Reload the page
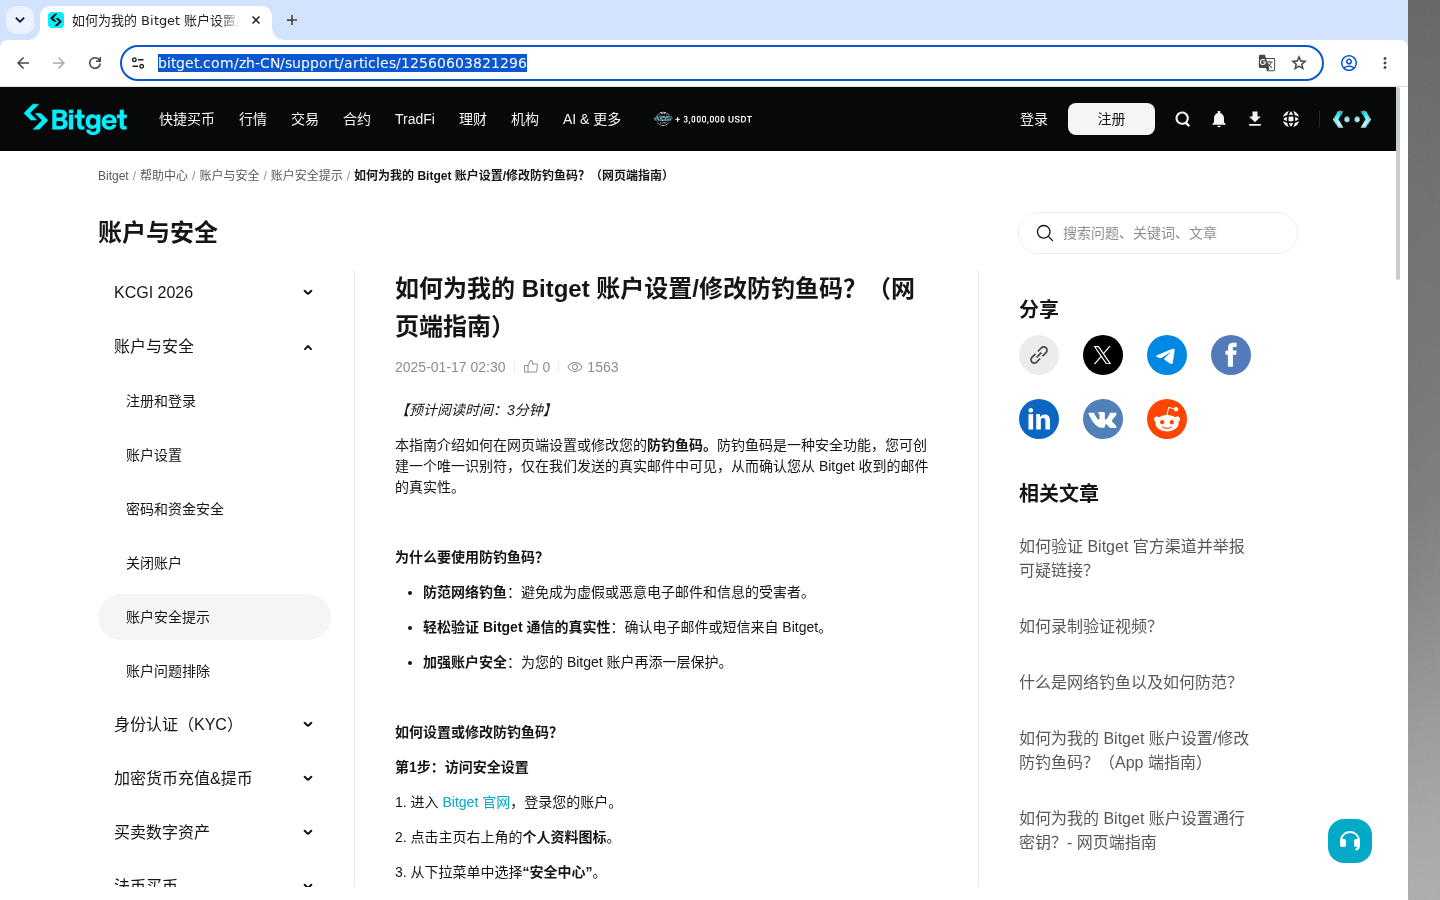 tap(95, 63)
